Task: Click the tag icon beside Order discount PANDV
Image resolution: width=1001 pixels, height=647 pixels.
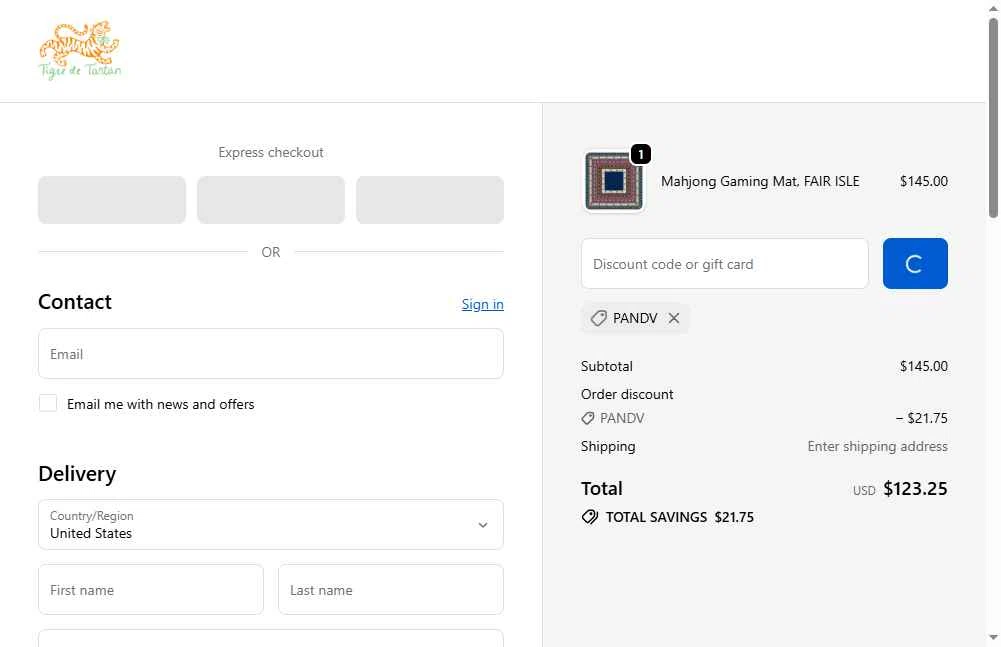Action: 588,418
